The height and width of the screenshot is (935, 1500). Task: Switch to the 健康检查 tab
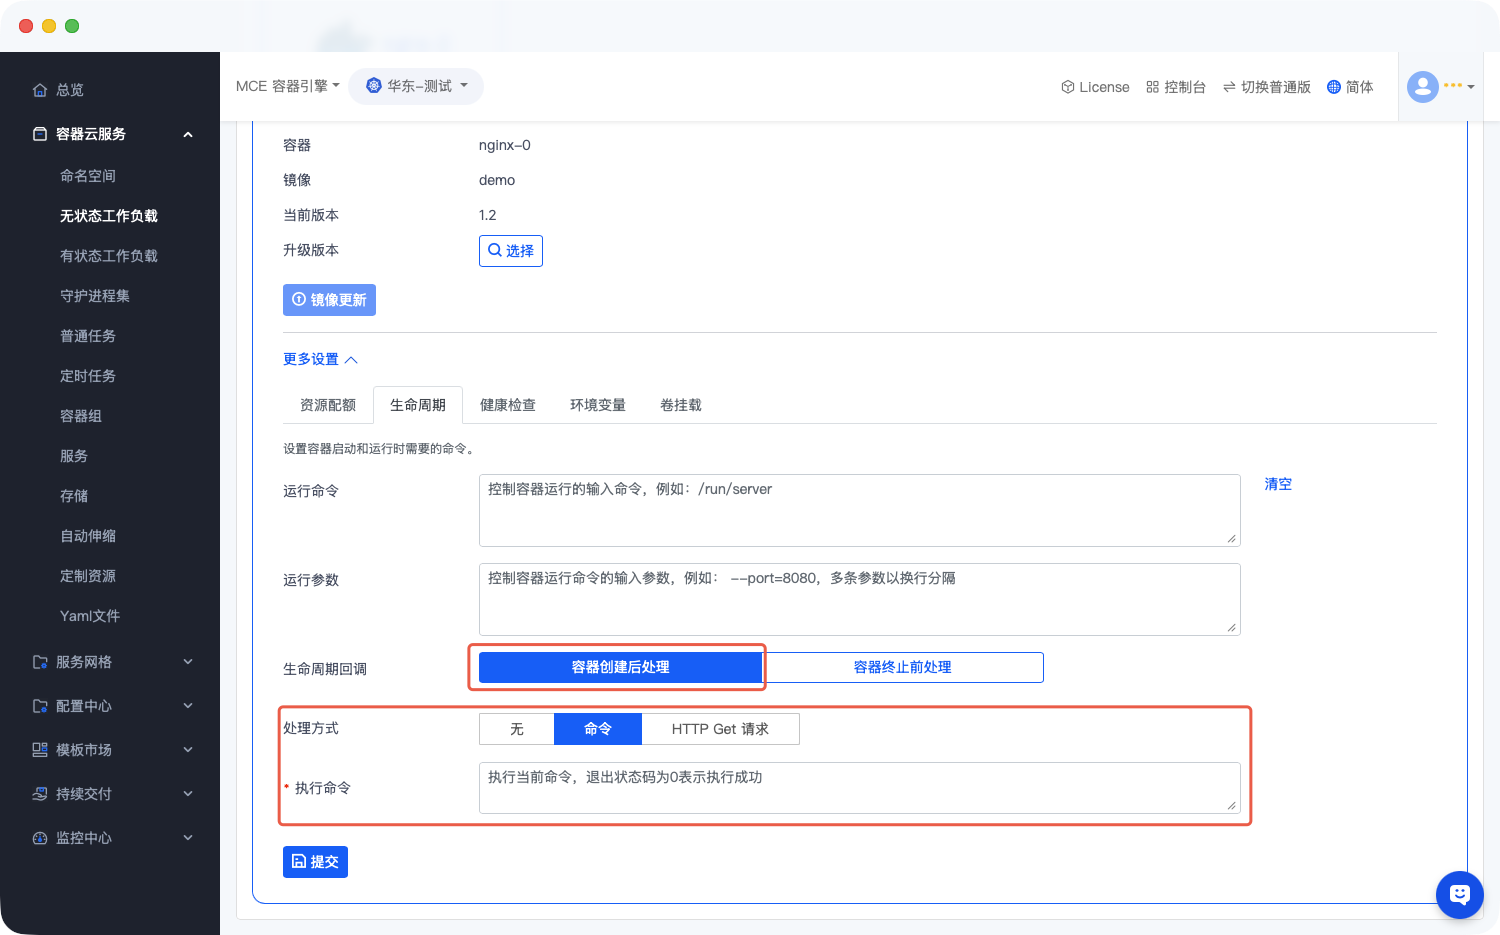coord(507,405)
